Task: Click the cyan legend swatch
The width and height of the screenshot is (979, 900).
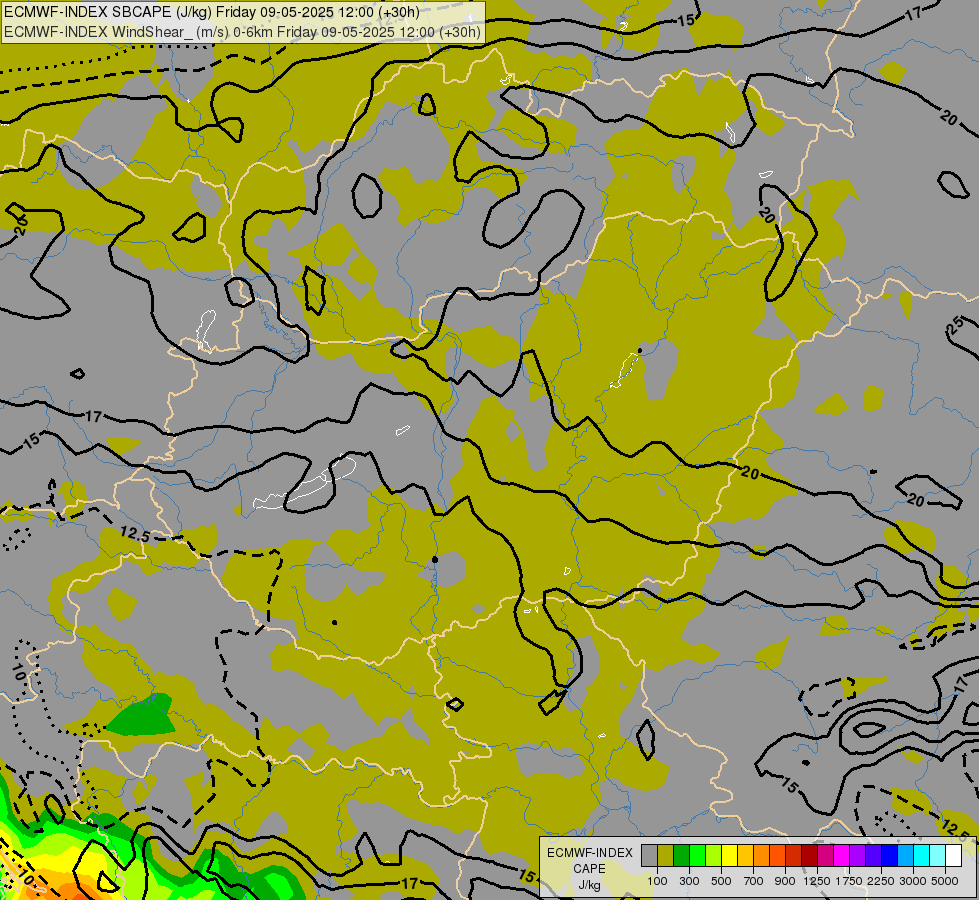Action: click(x=922, y=856)
